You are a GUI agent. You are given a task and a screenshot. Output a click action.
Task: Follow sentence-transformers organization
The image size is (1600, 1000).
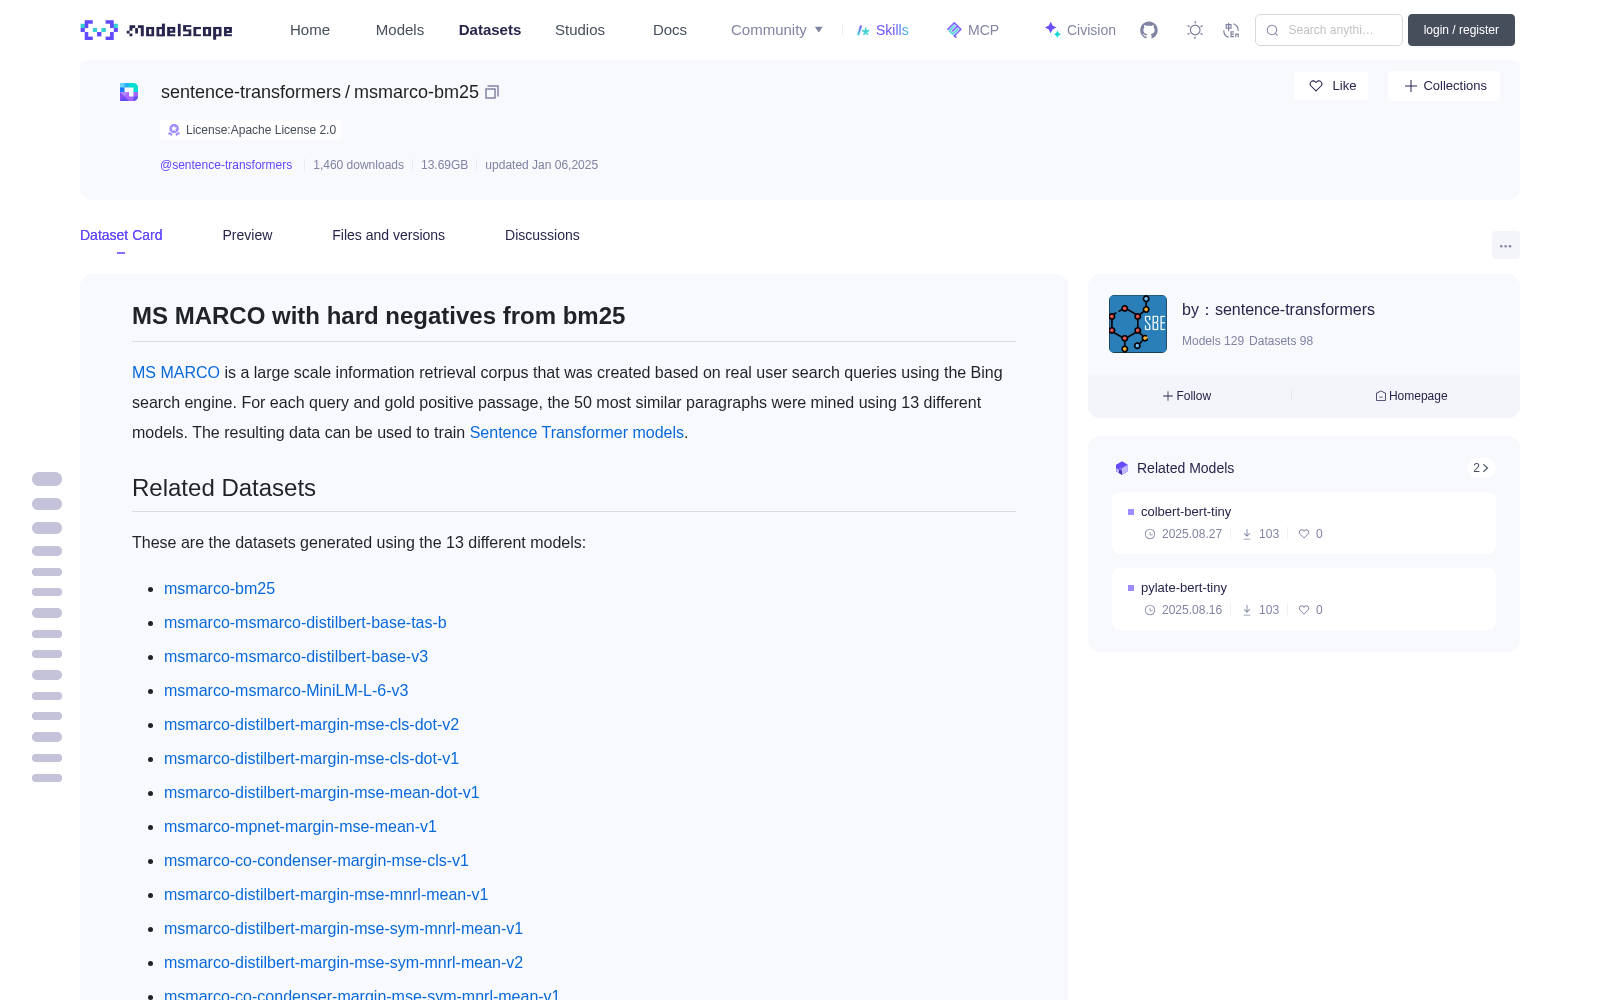(x=1187, y=396)
